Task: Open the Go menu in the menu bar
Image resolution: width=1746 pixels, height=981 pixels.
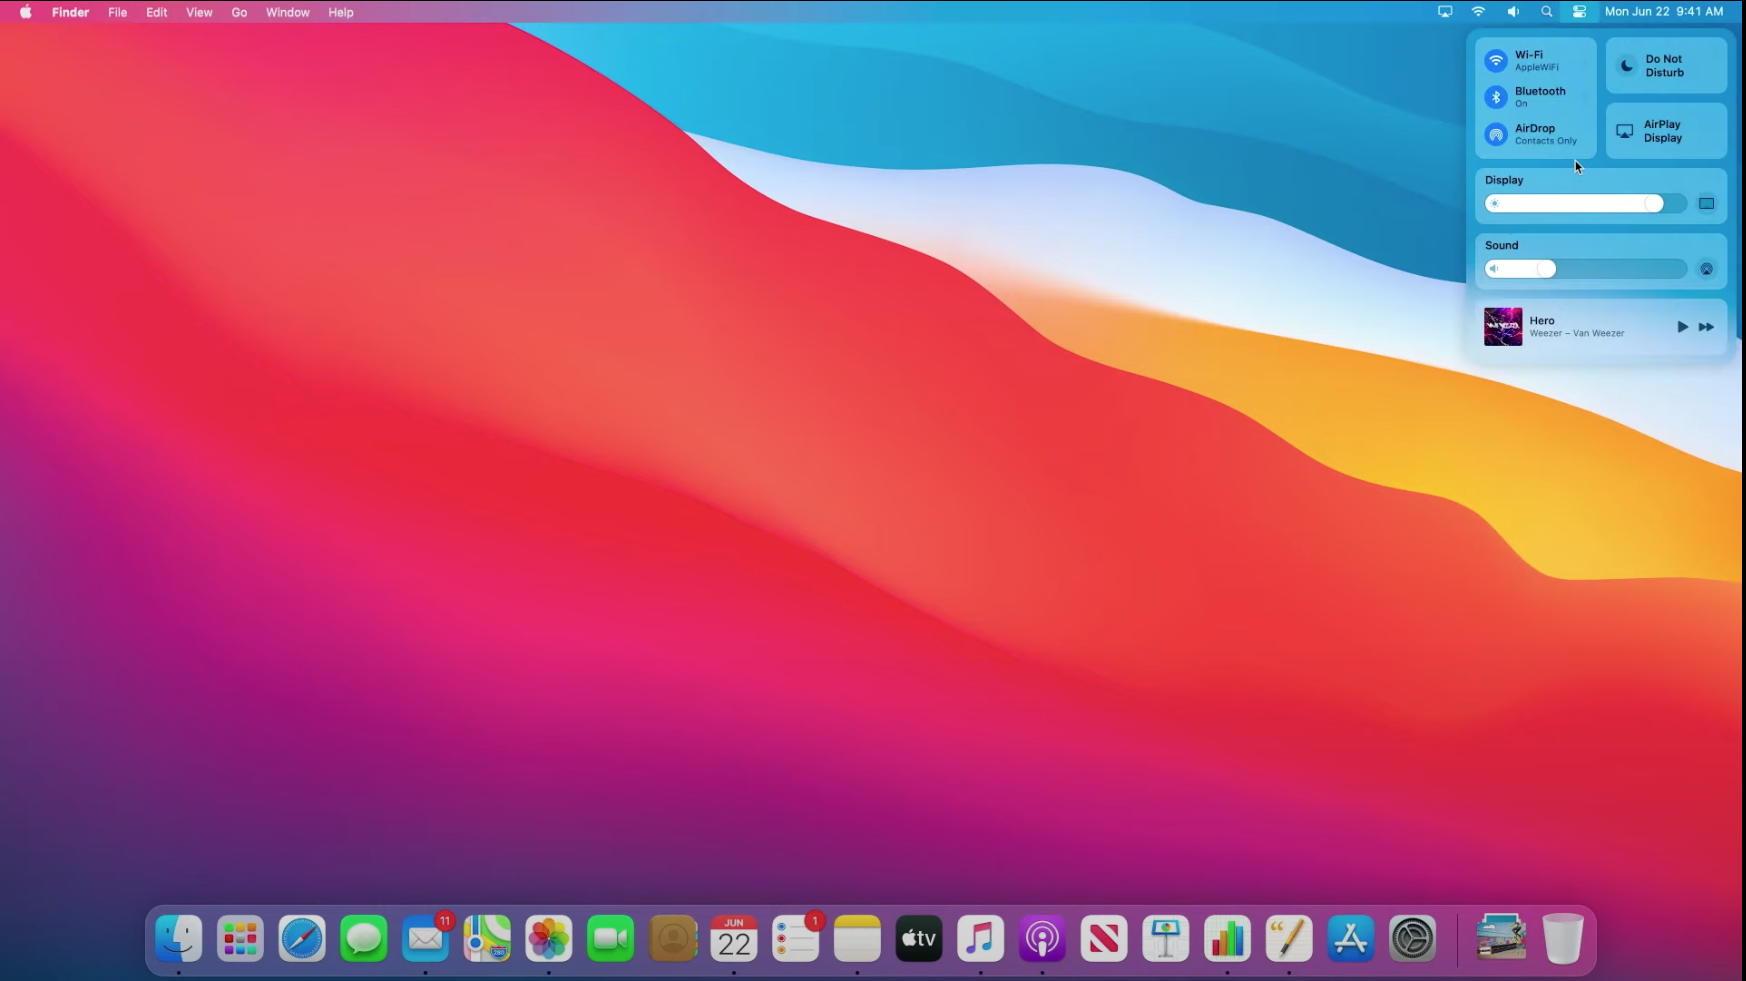Action: coord(239,12)
